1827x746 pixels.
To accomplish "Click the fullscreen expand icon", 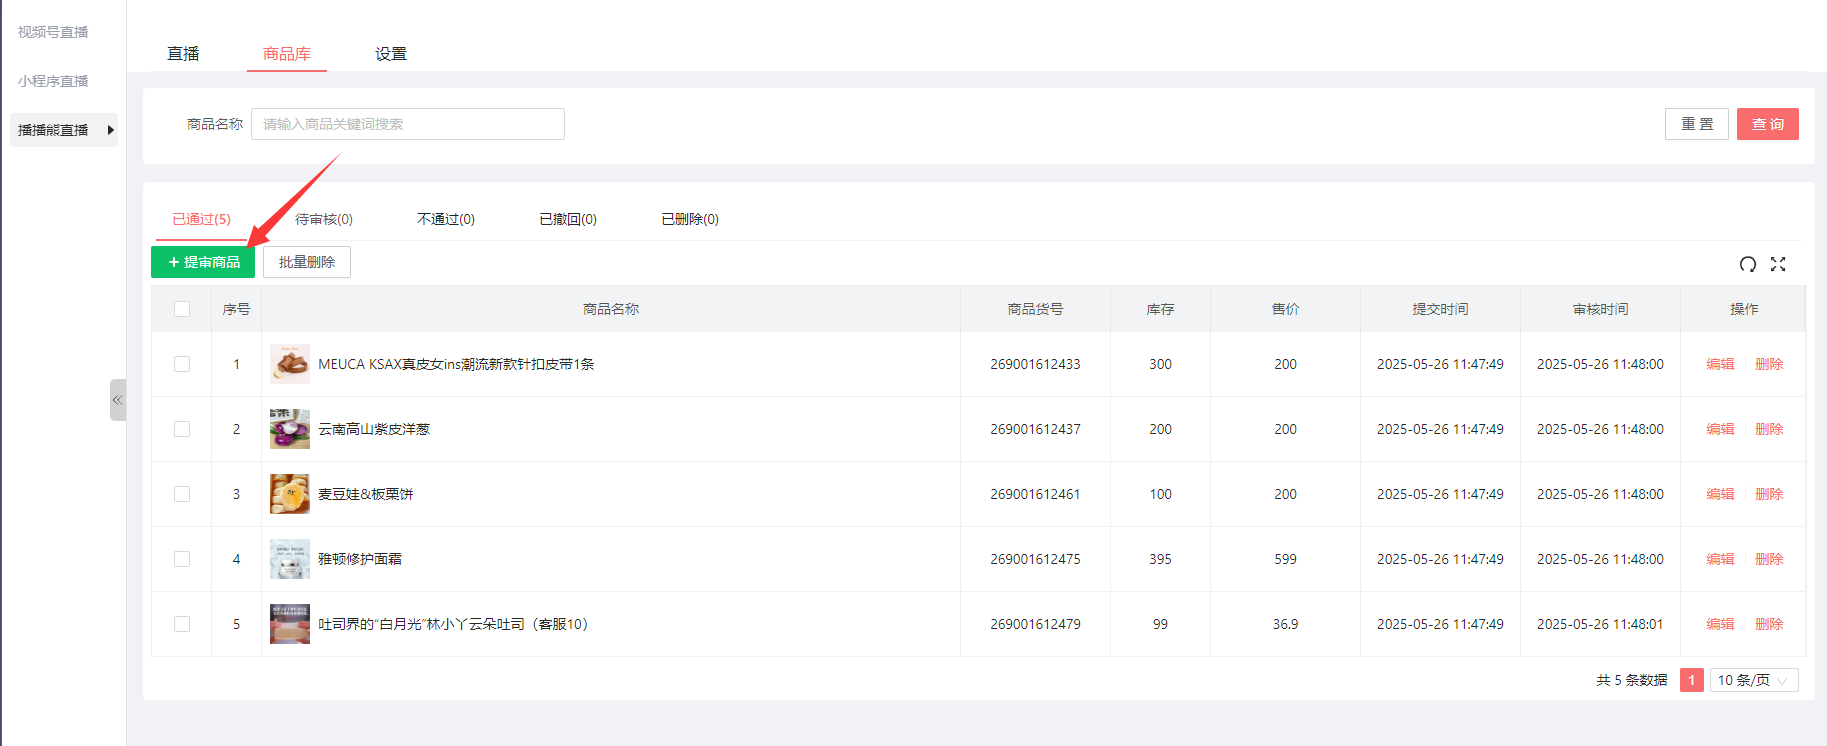I will click(x=1778, y=264).
